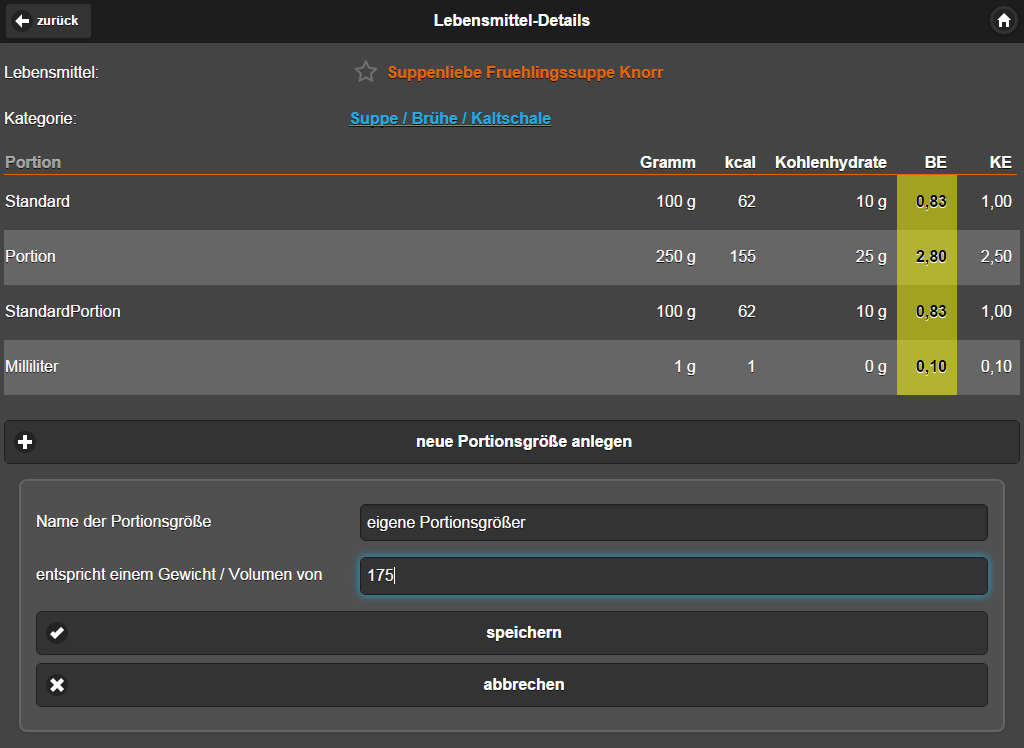
Task: Click the 0 g Kohlenhydrate value
Action: 876,366
